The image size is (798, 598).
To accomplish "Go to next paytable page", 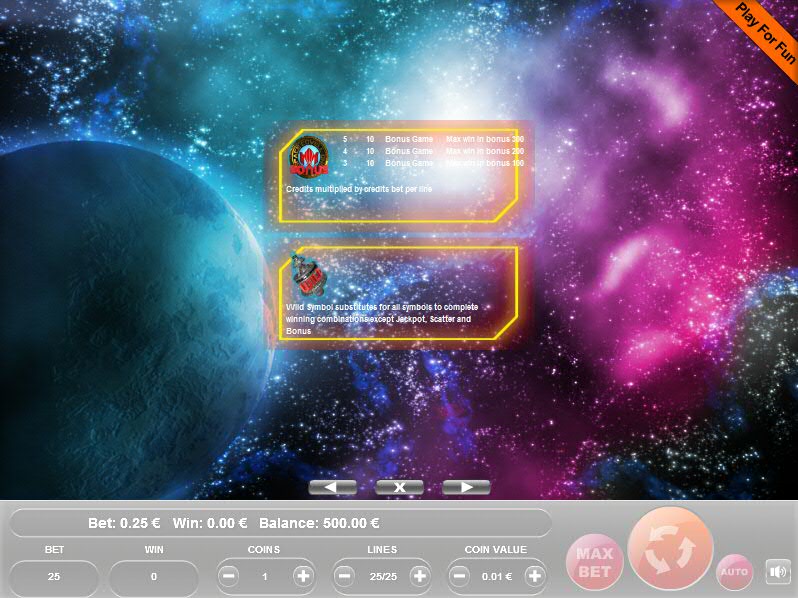I will pos(466,487).
